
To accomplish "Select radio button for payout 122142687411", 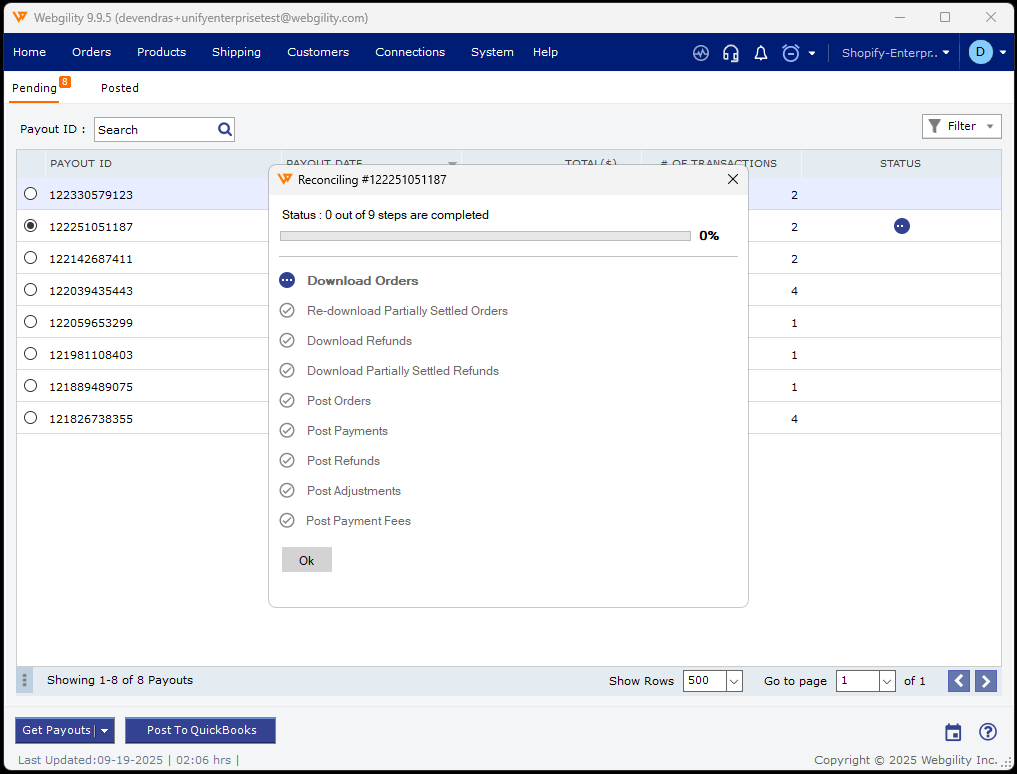I will [x=31, y=258].
